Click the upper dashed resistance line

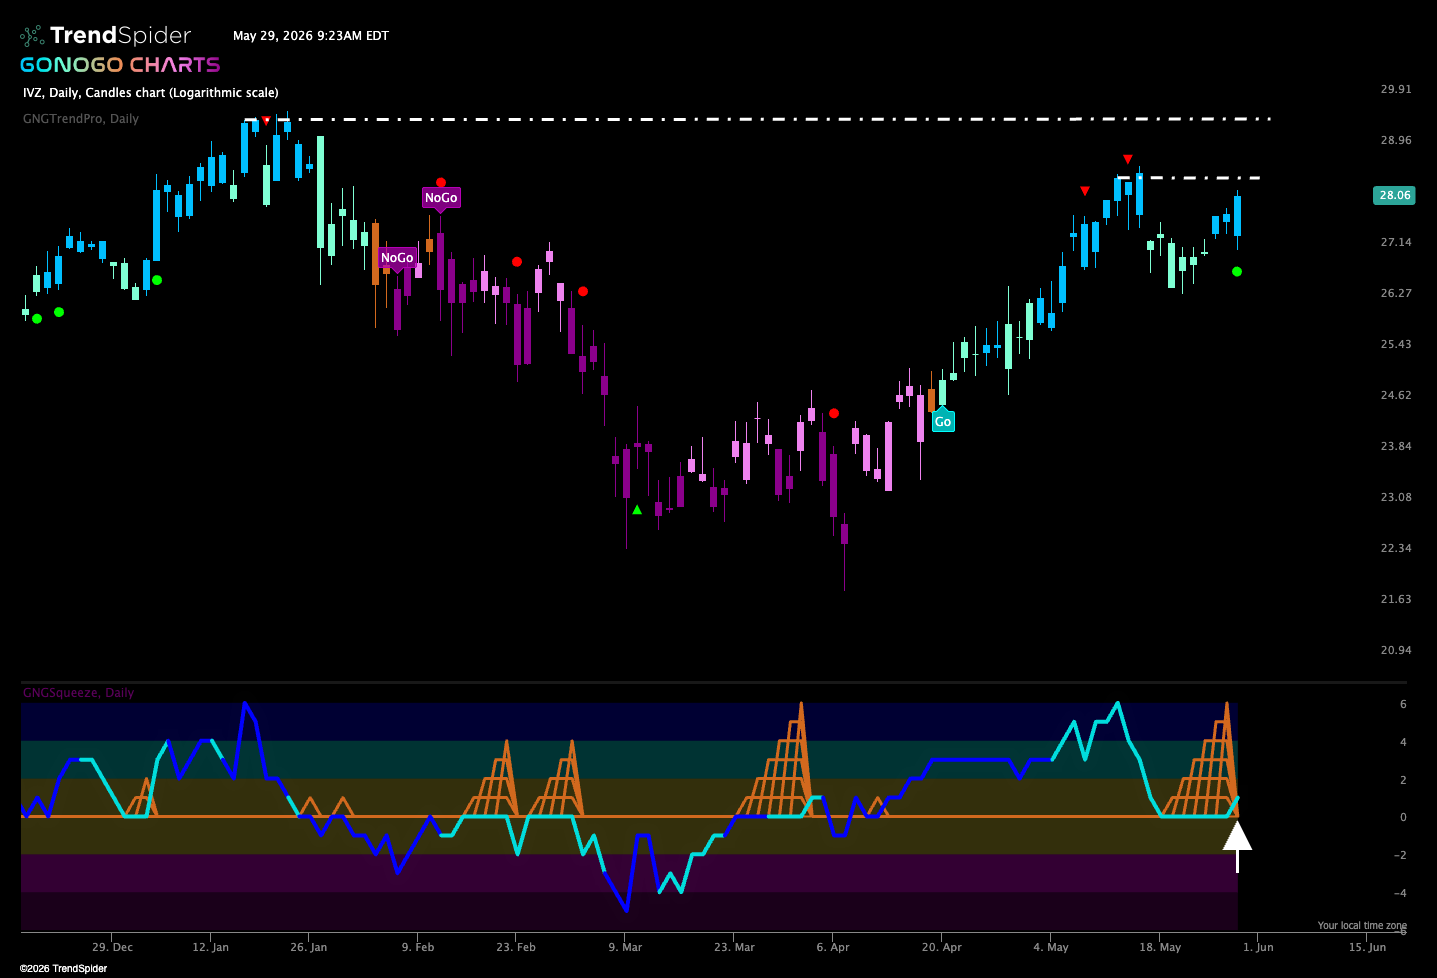(758, 119)
